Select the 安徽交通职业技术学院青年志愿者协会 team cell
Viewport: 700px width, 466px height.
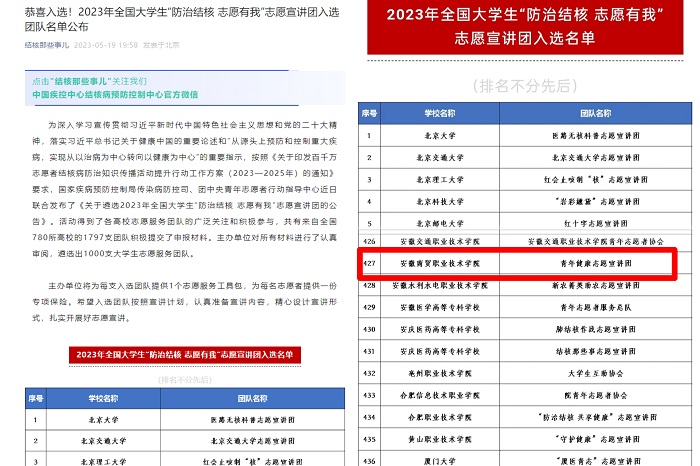click(596, 241)
